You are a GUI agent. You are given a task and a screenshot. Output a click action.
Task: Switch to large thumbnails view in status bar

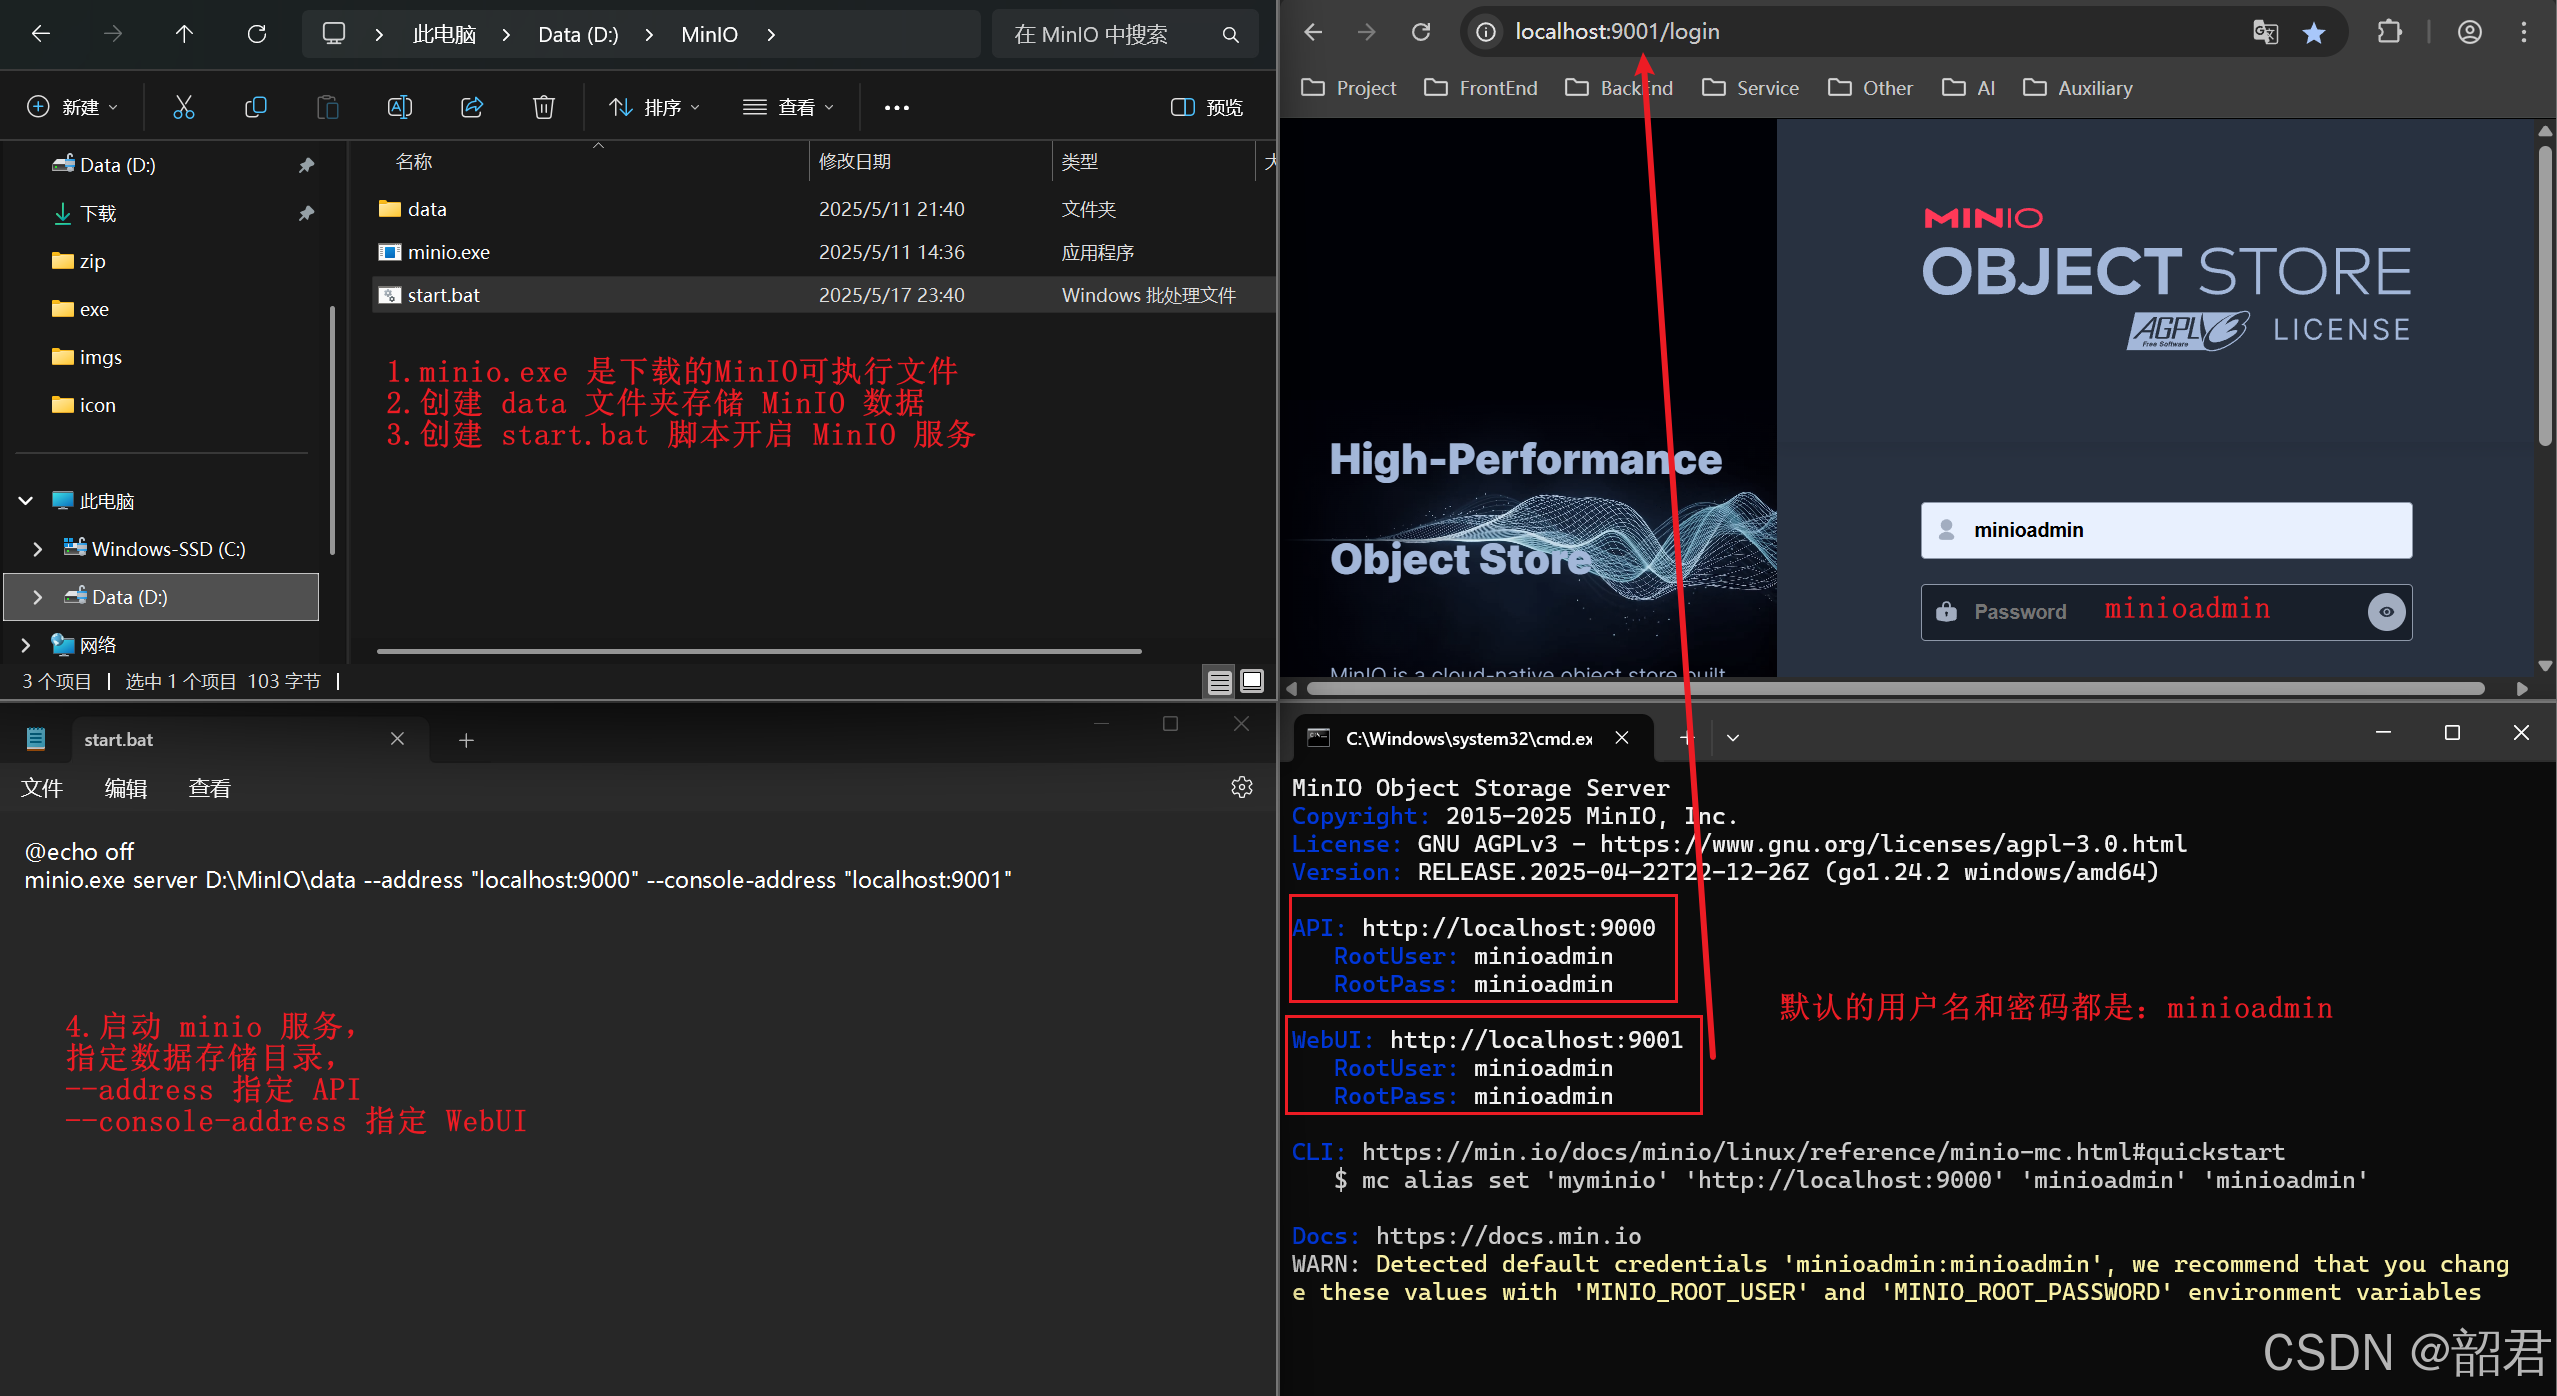pos(1252,682)
